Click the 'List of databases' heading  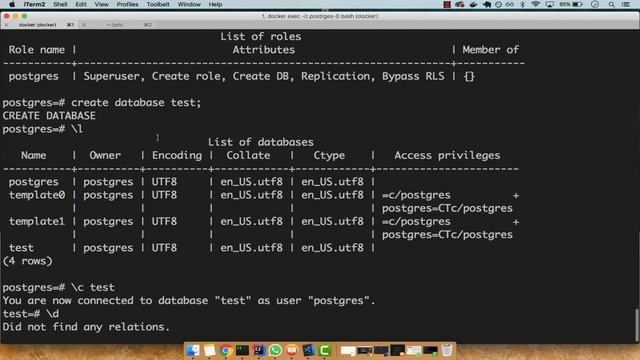coord(260,142)
